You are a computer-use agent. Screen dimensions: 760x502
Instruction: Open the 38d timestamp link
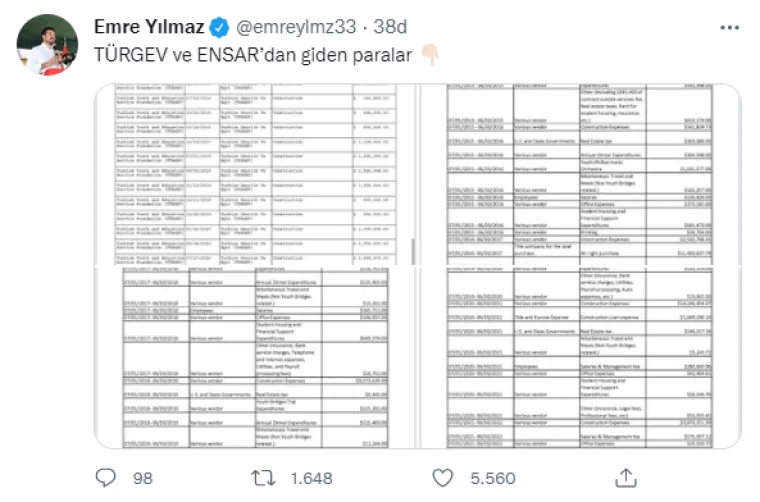(x=390, y=27)
